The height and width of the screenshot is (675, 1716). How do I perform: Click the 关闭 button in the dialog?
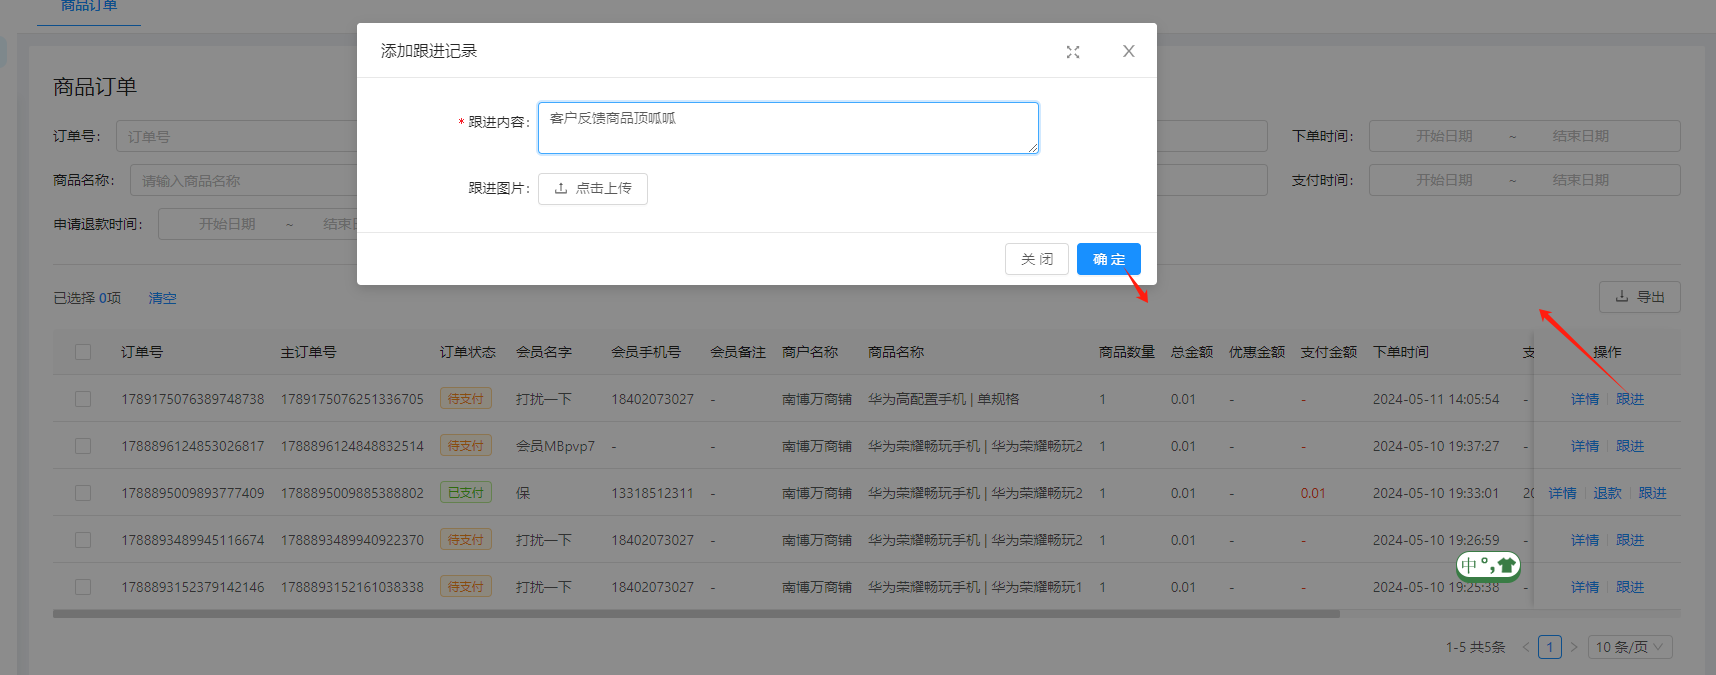1037,259
